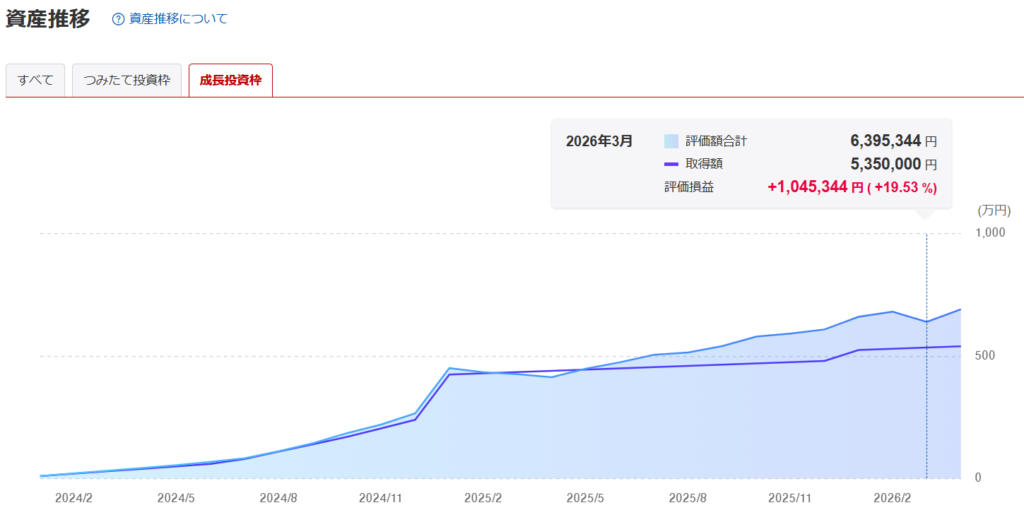The image size is (1024, 522).
Task: Click the light blue 評価額合計 legend swatch
Action: click(x=671, y=141)
